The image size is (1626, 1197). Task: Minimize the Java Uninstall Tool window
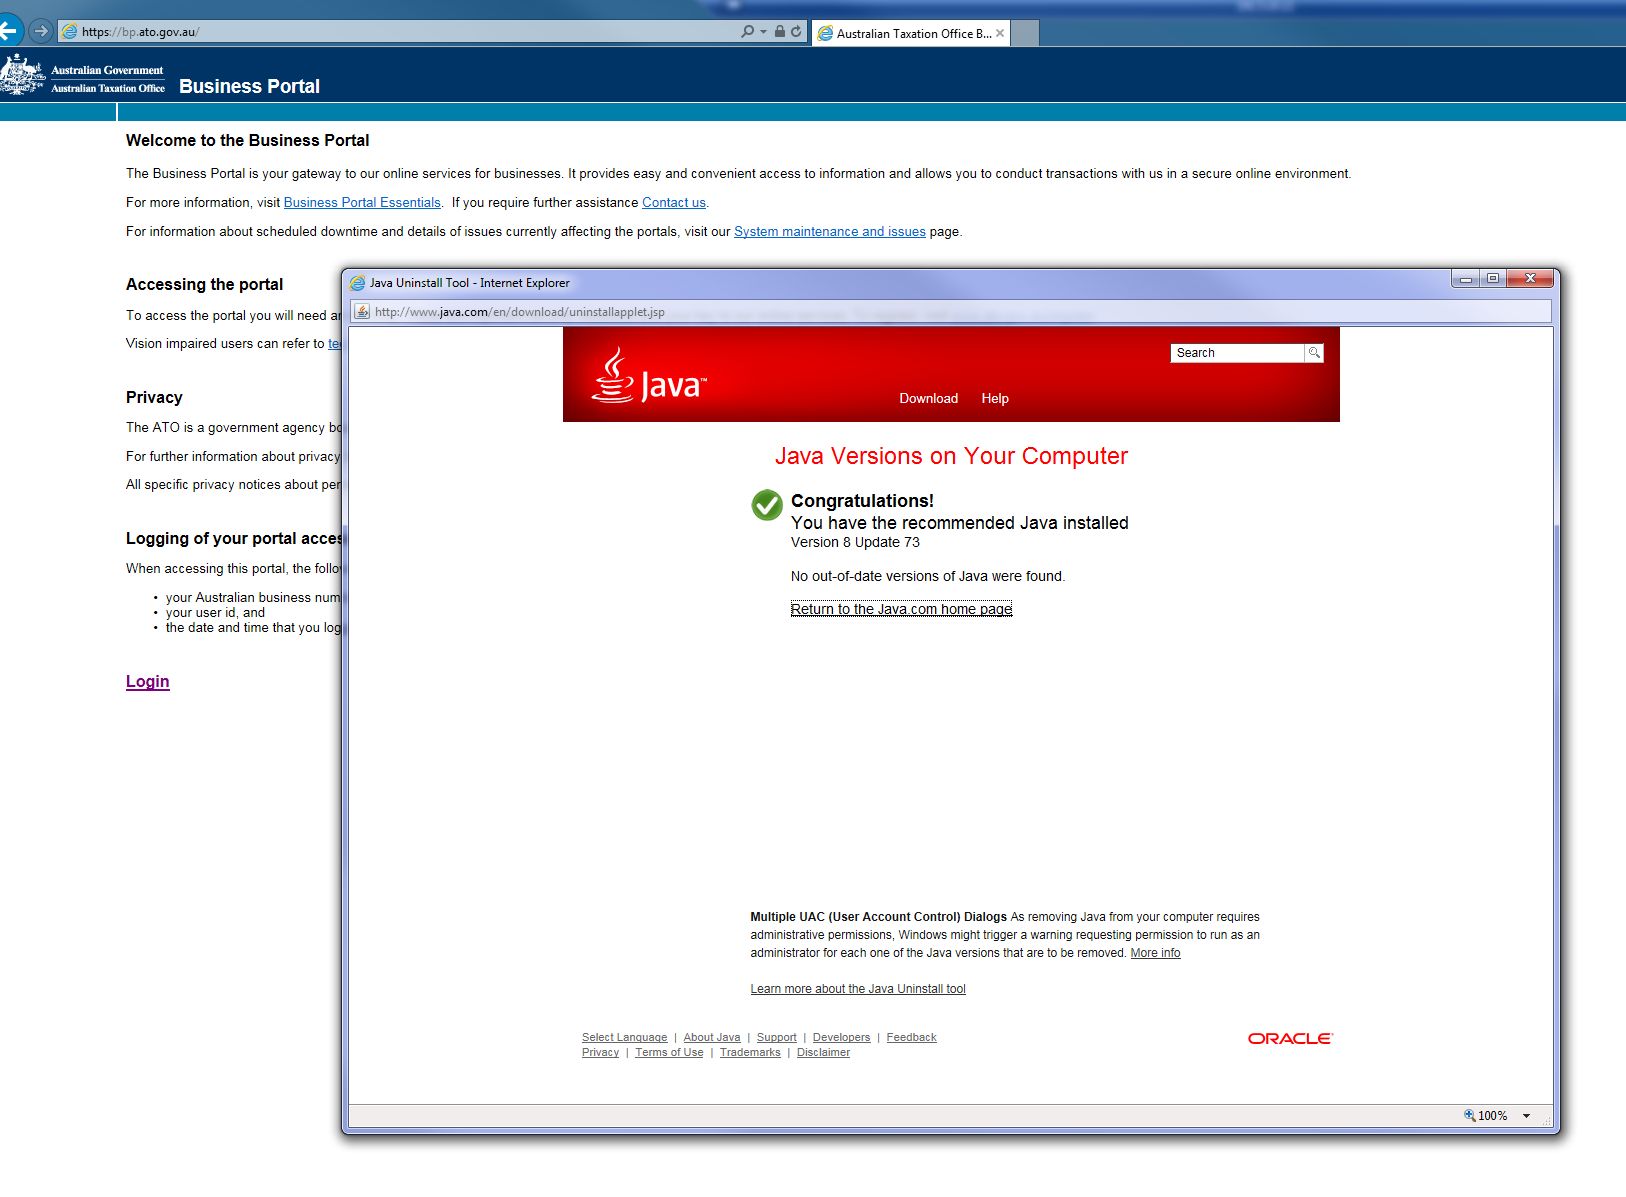1466,279
